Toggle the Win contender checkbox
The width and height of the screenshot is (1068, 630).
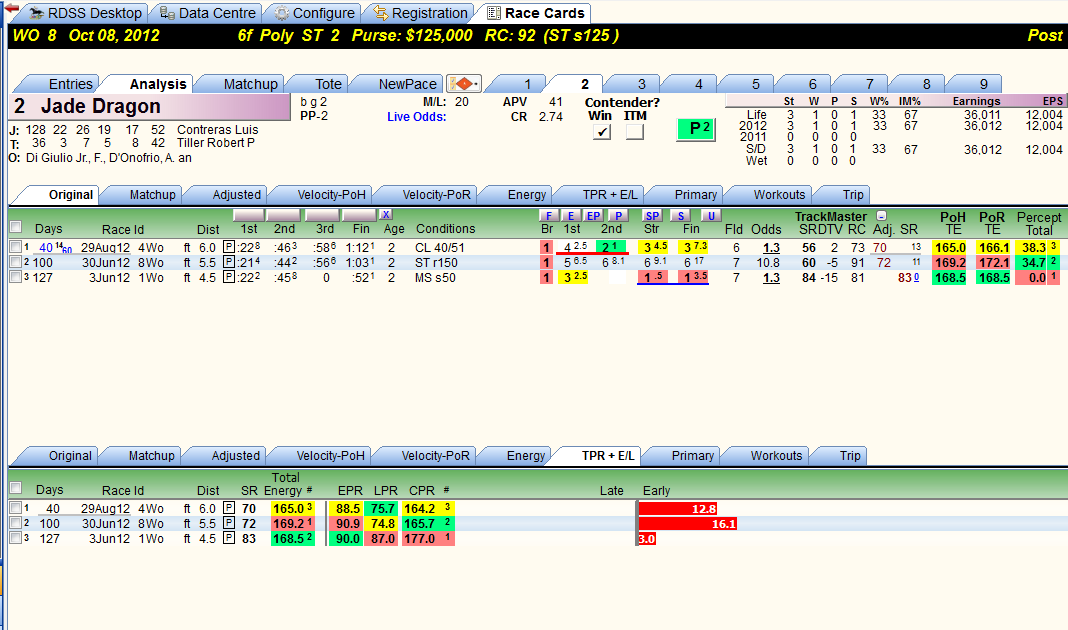pyautogui.click(x=601, y=131)
